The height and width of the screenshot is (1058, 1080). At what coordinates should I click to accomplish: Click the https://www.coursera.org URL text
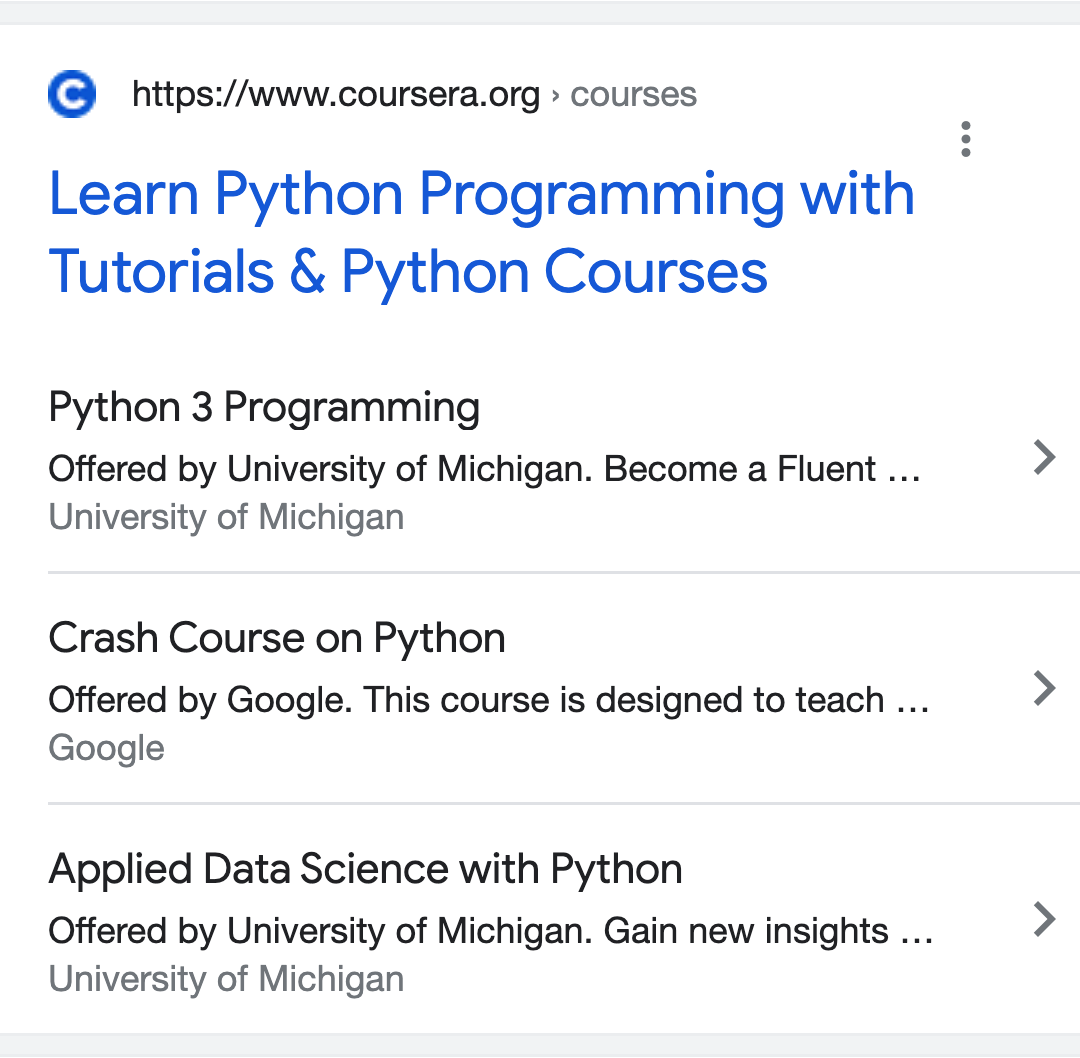click(x=336, y=95)
